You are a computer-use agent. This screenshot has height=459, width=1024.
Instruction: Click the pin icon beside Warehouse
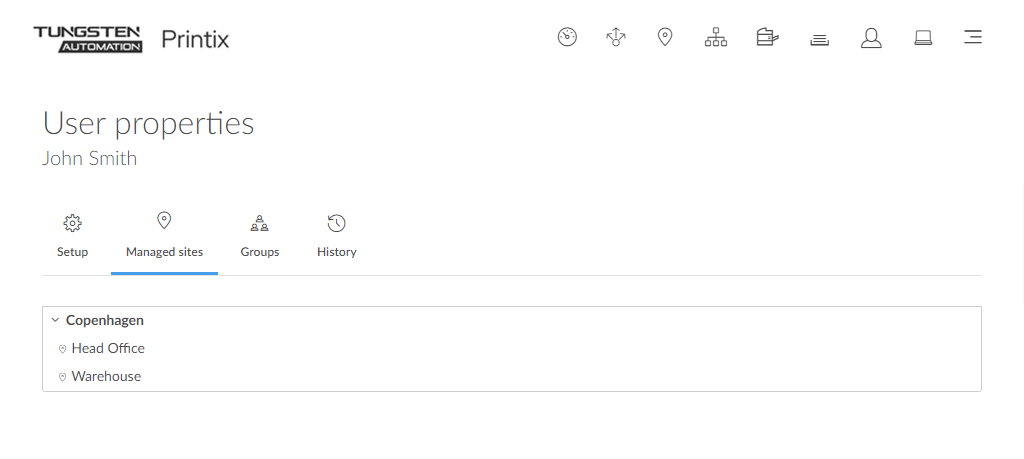62,377
